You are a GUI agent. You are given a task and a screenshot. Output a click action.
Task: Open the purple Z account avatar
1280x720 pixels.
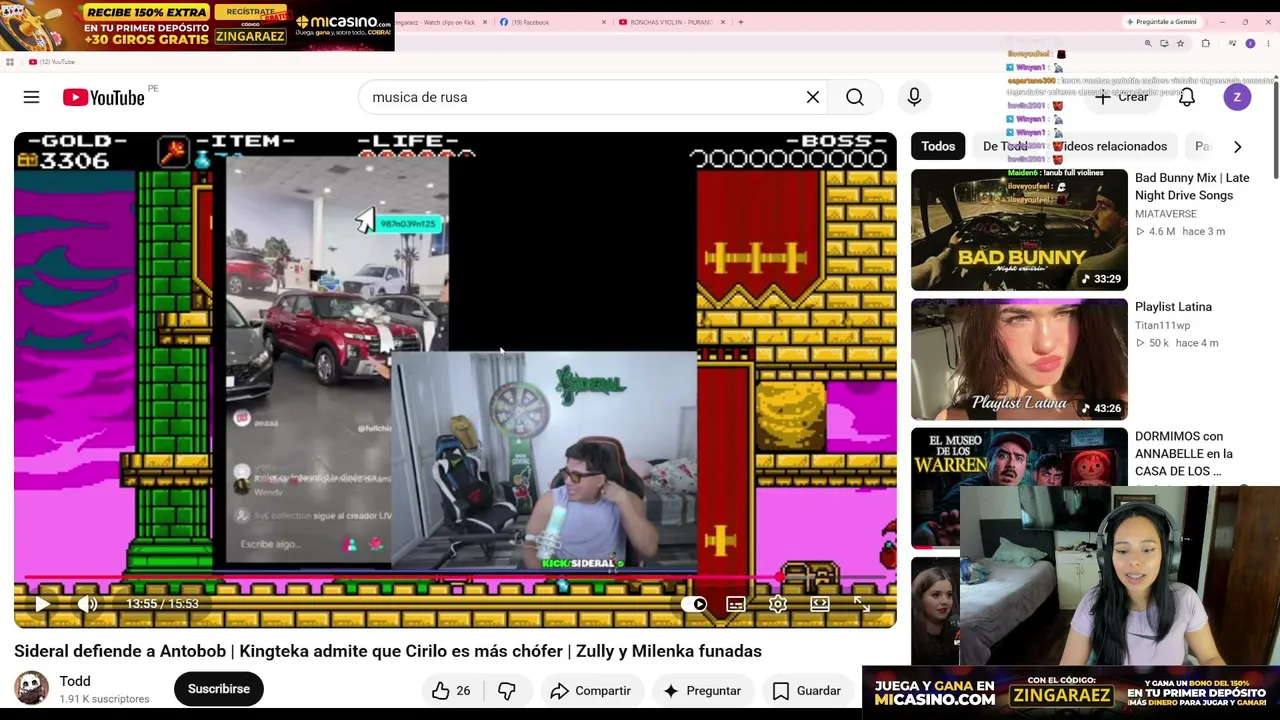coord(1237,97)
